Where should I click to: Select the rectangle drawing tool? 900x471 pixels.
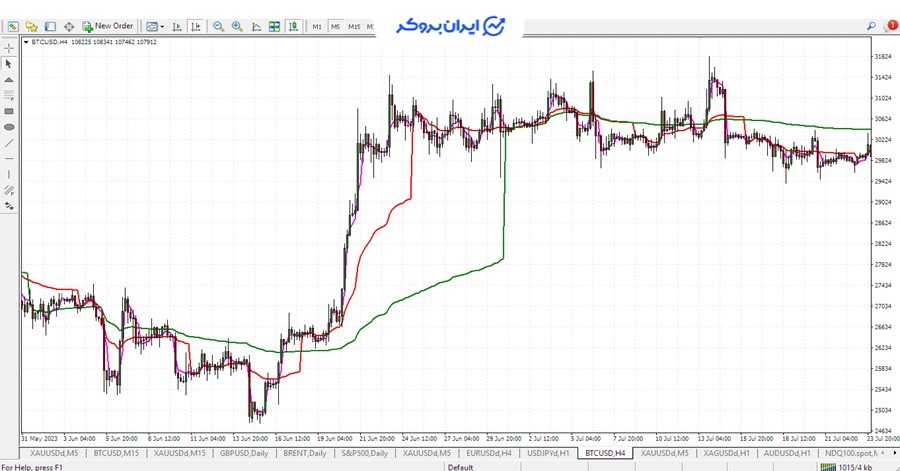(9, 111)
